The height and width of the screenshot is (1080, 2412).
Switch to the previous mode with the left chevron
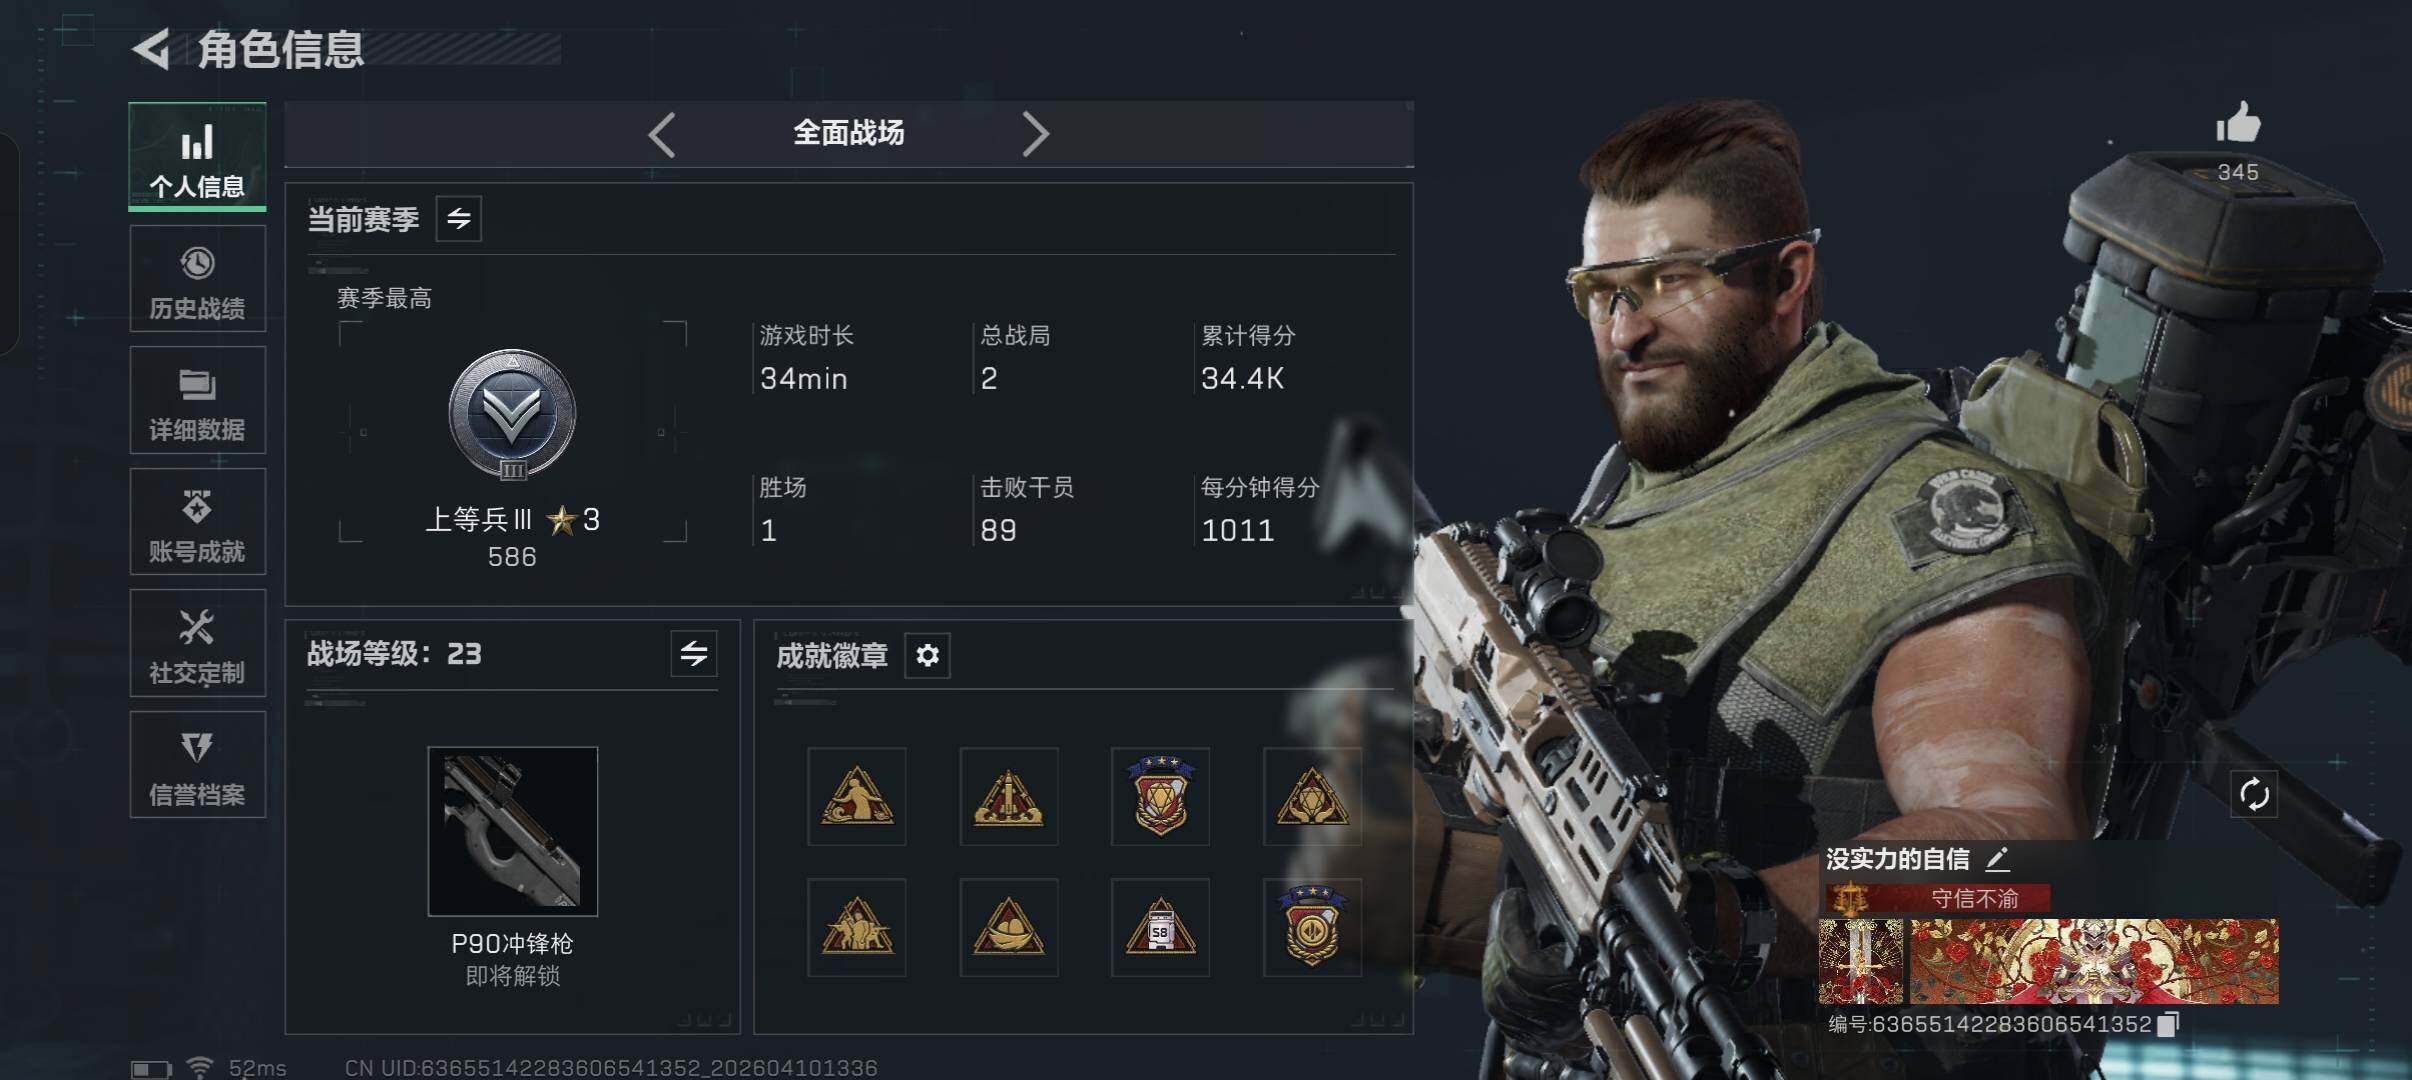click(662, 134)
